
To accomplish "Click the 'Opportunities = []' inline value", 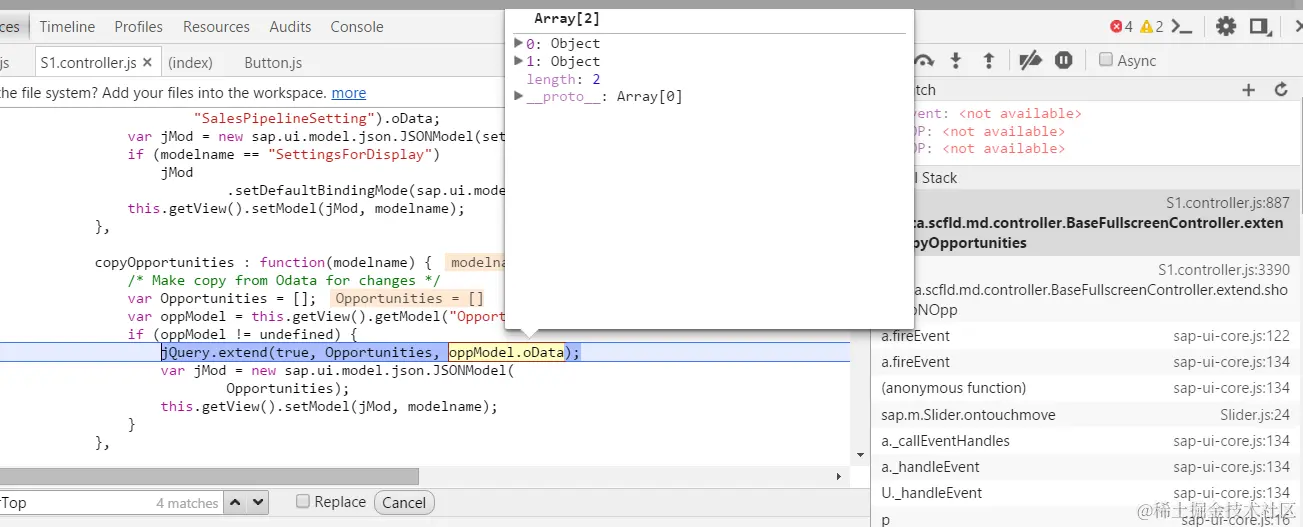I will coord(409,298).
